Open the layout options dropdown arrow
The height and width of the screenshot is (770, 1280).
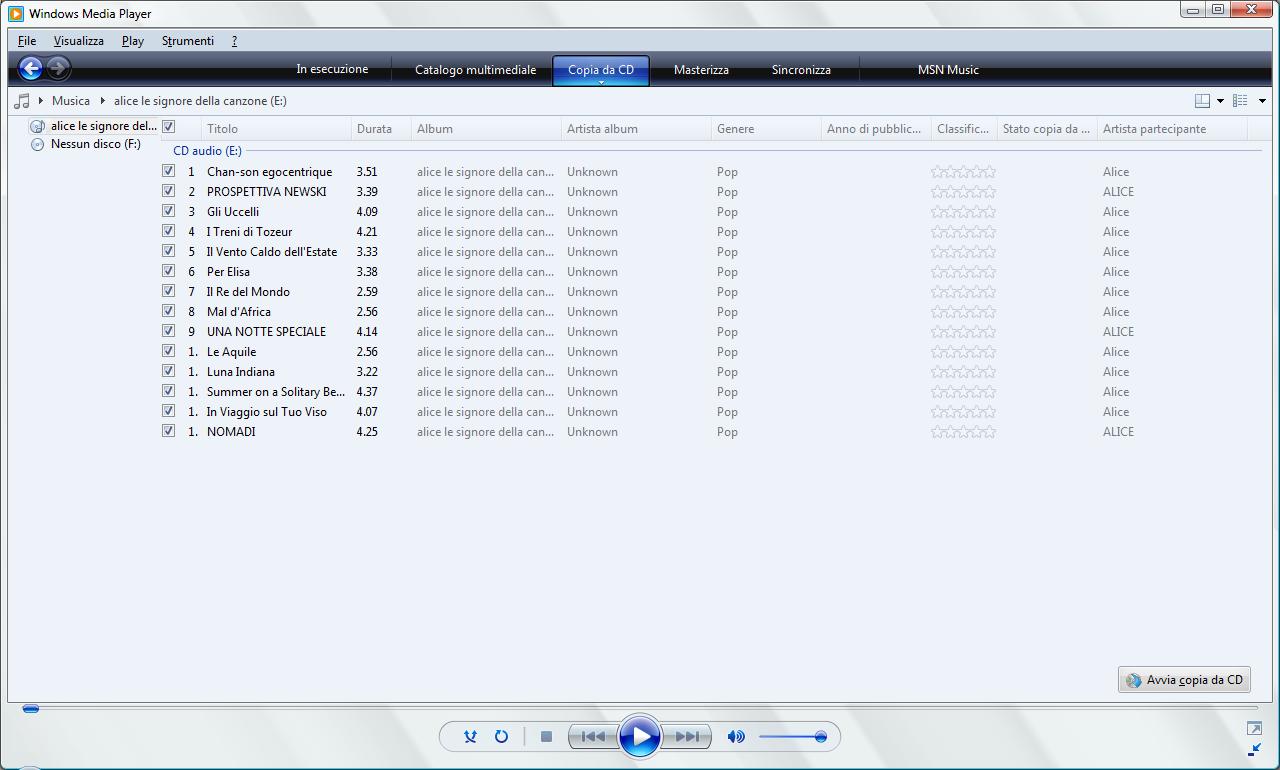pyautogui.click(x=1220, y=101)
